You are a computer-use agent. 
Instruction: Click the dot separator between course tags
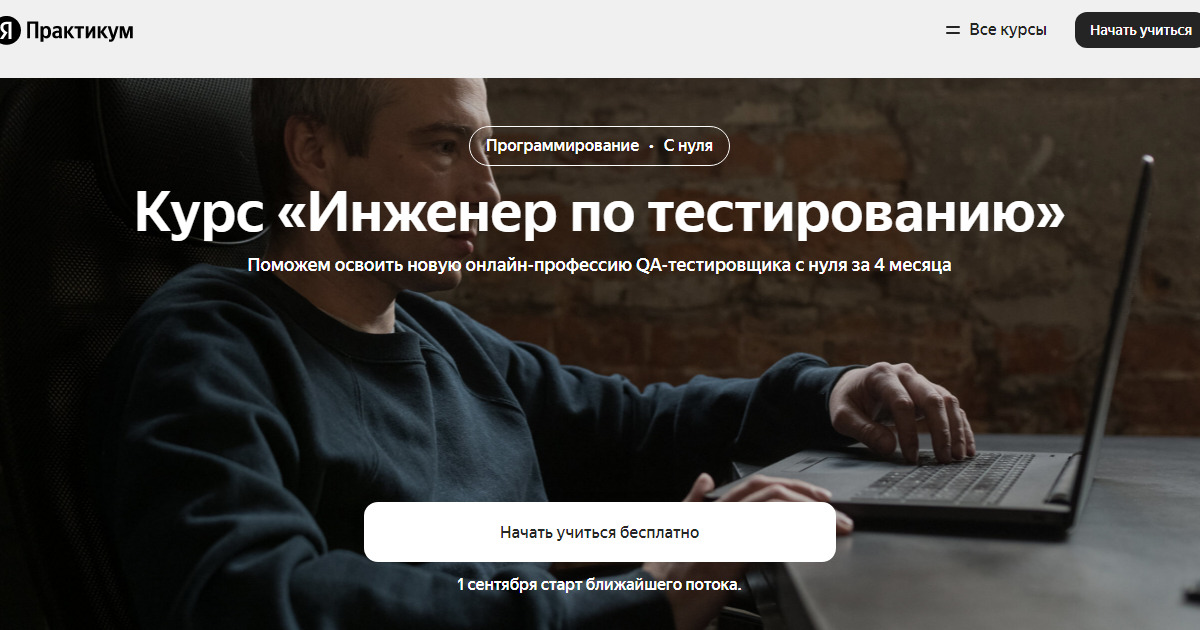click(651, 146)
